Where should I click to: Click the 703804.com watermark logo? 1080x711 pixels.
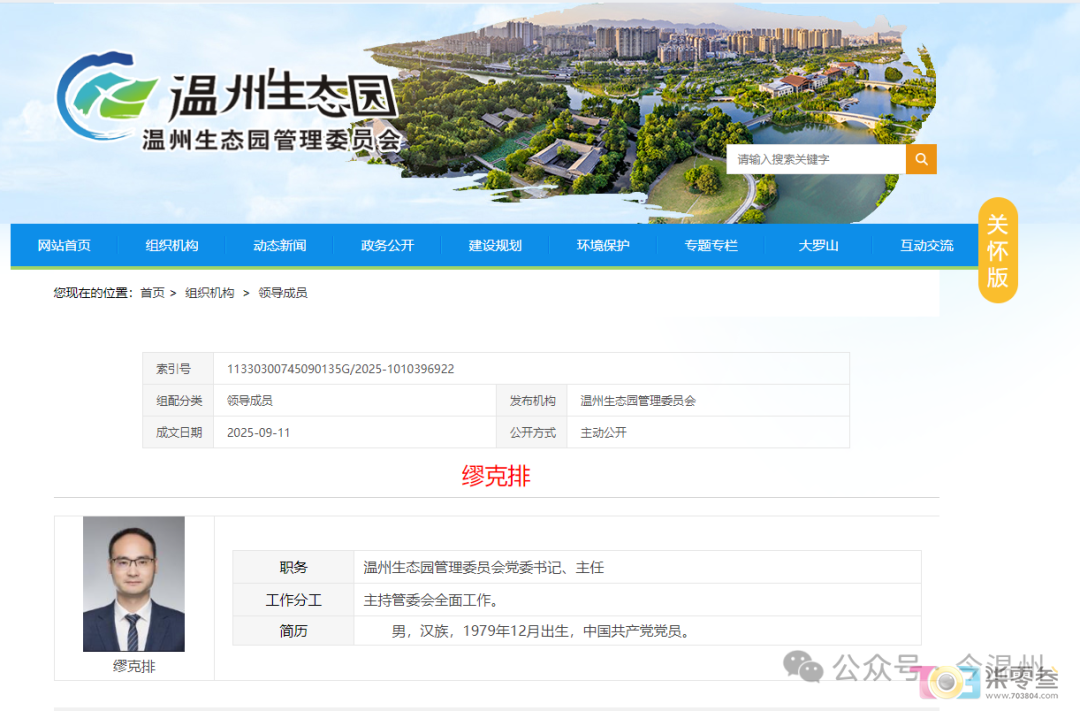(990, 682)
